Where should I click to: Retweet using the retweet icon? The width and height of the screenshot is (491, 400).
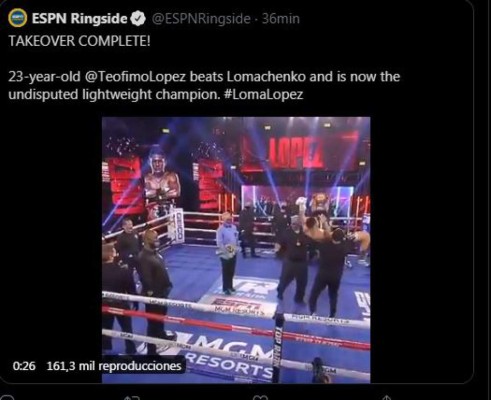131,398
